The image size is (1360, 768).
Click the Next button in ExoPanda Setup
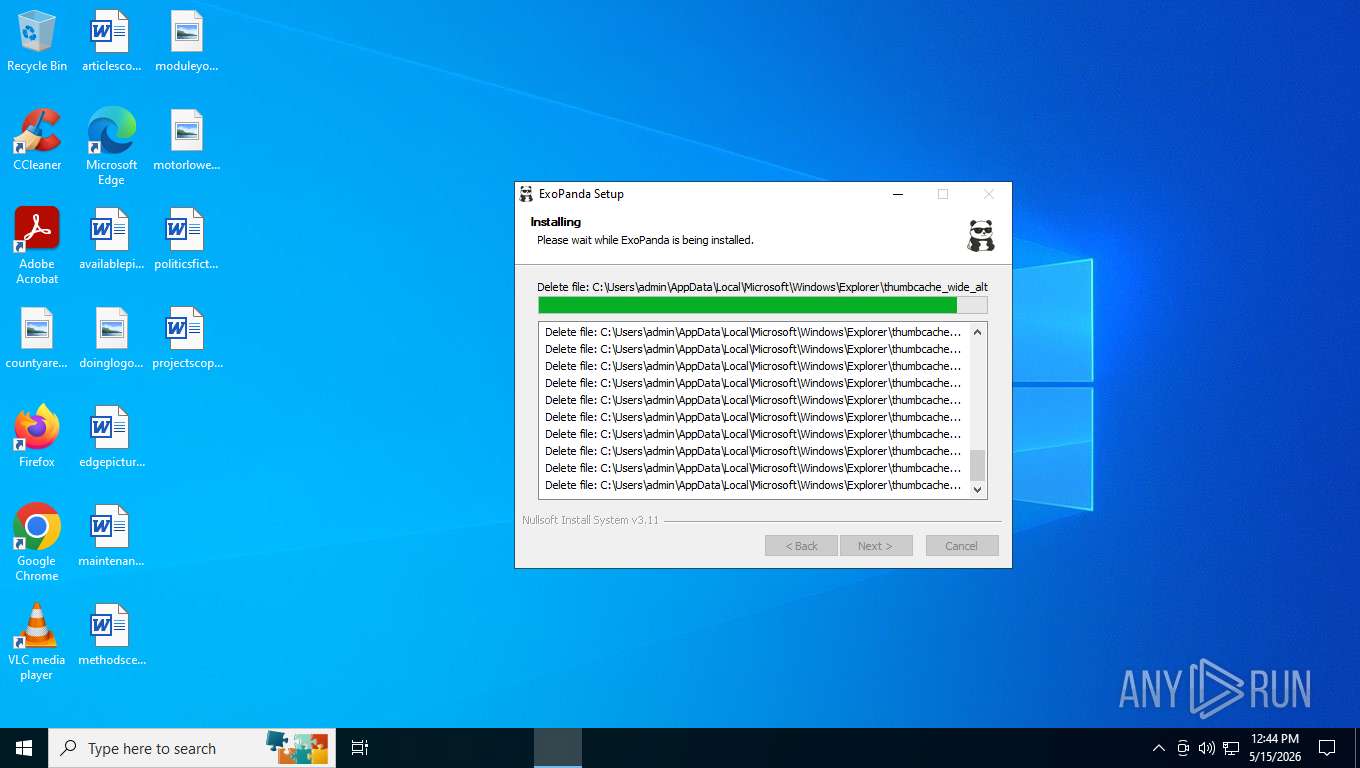pyautogui.click(x=877, y=546)
